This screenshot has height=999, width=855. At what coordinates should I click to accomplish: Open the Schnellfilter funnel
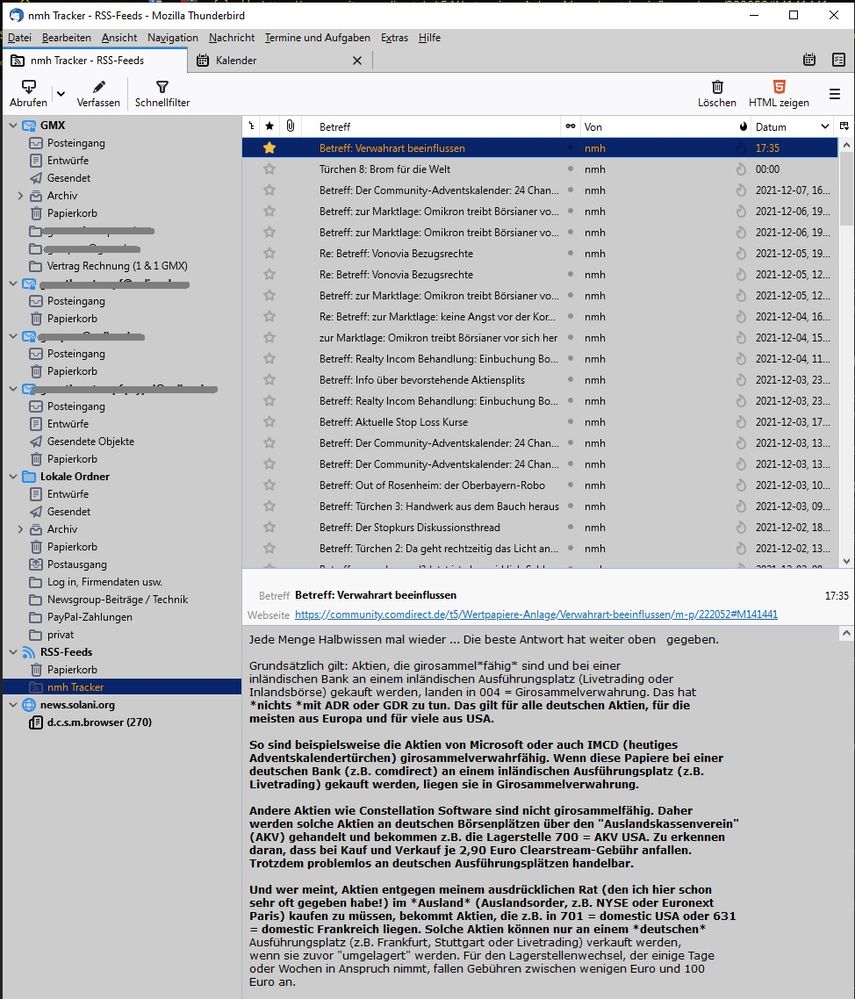[x=162, y=88]
